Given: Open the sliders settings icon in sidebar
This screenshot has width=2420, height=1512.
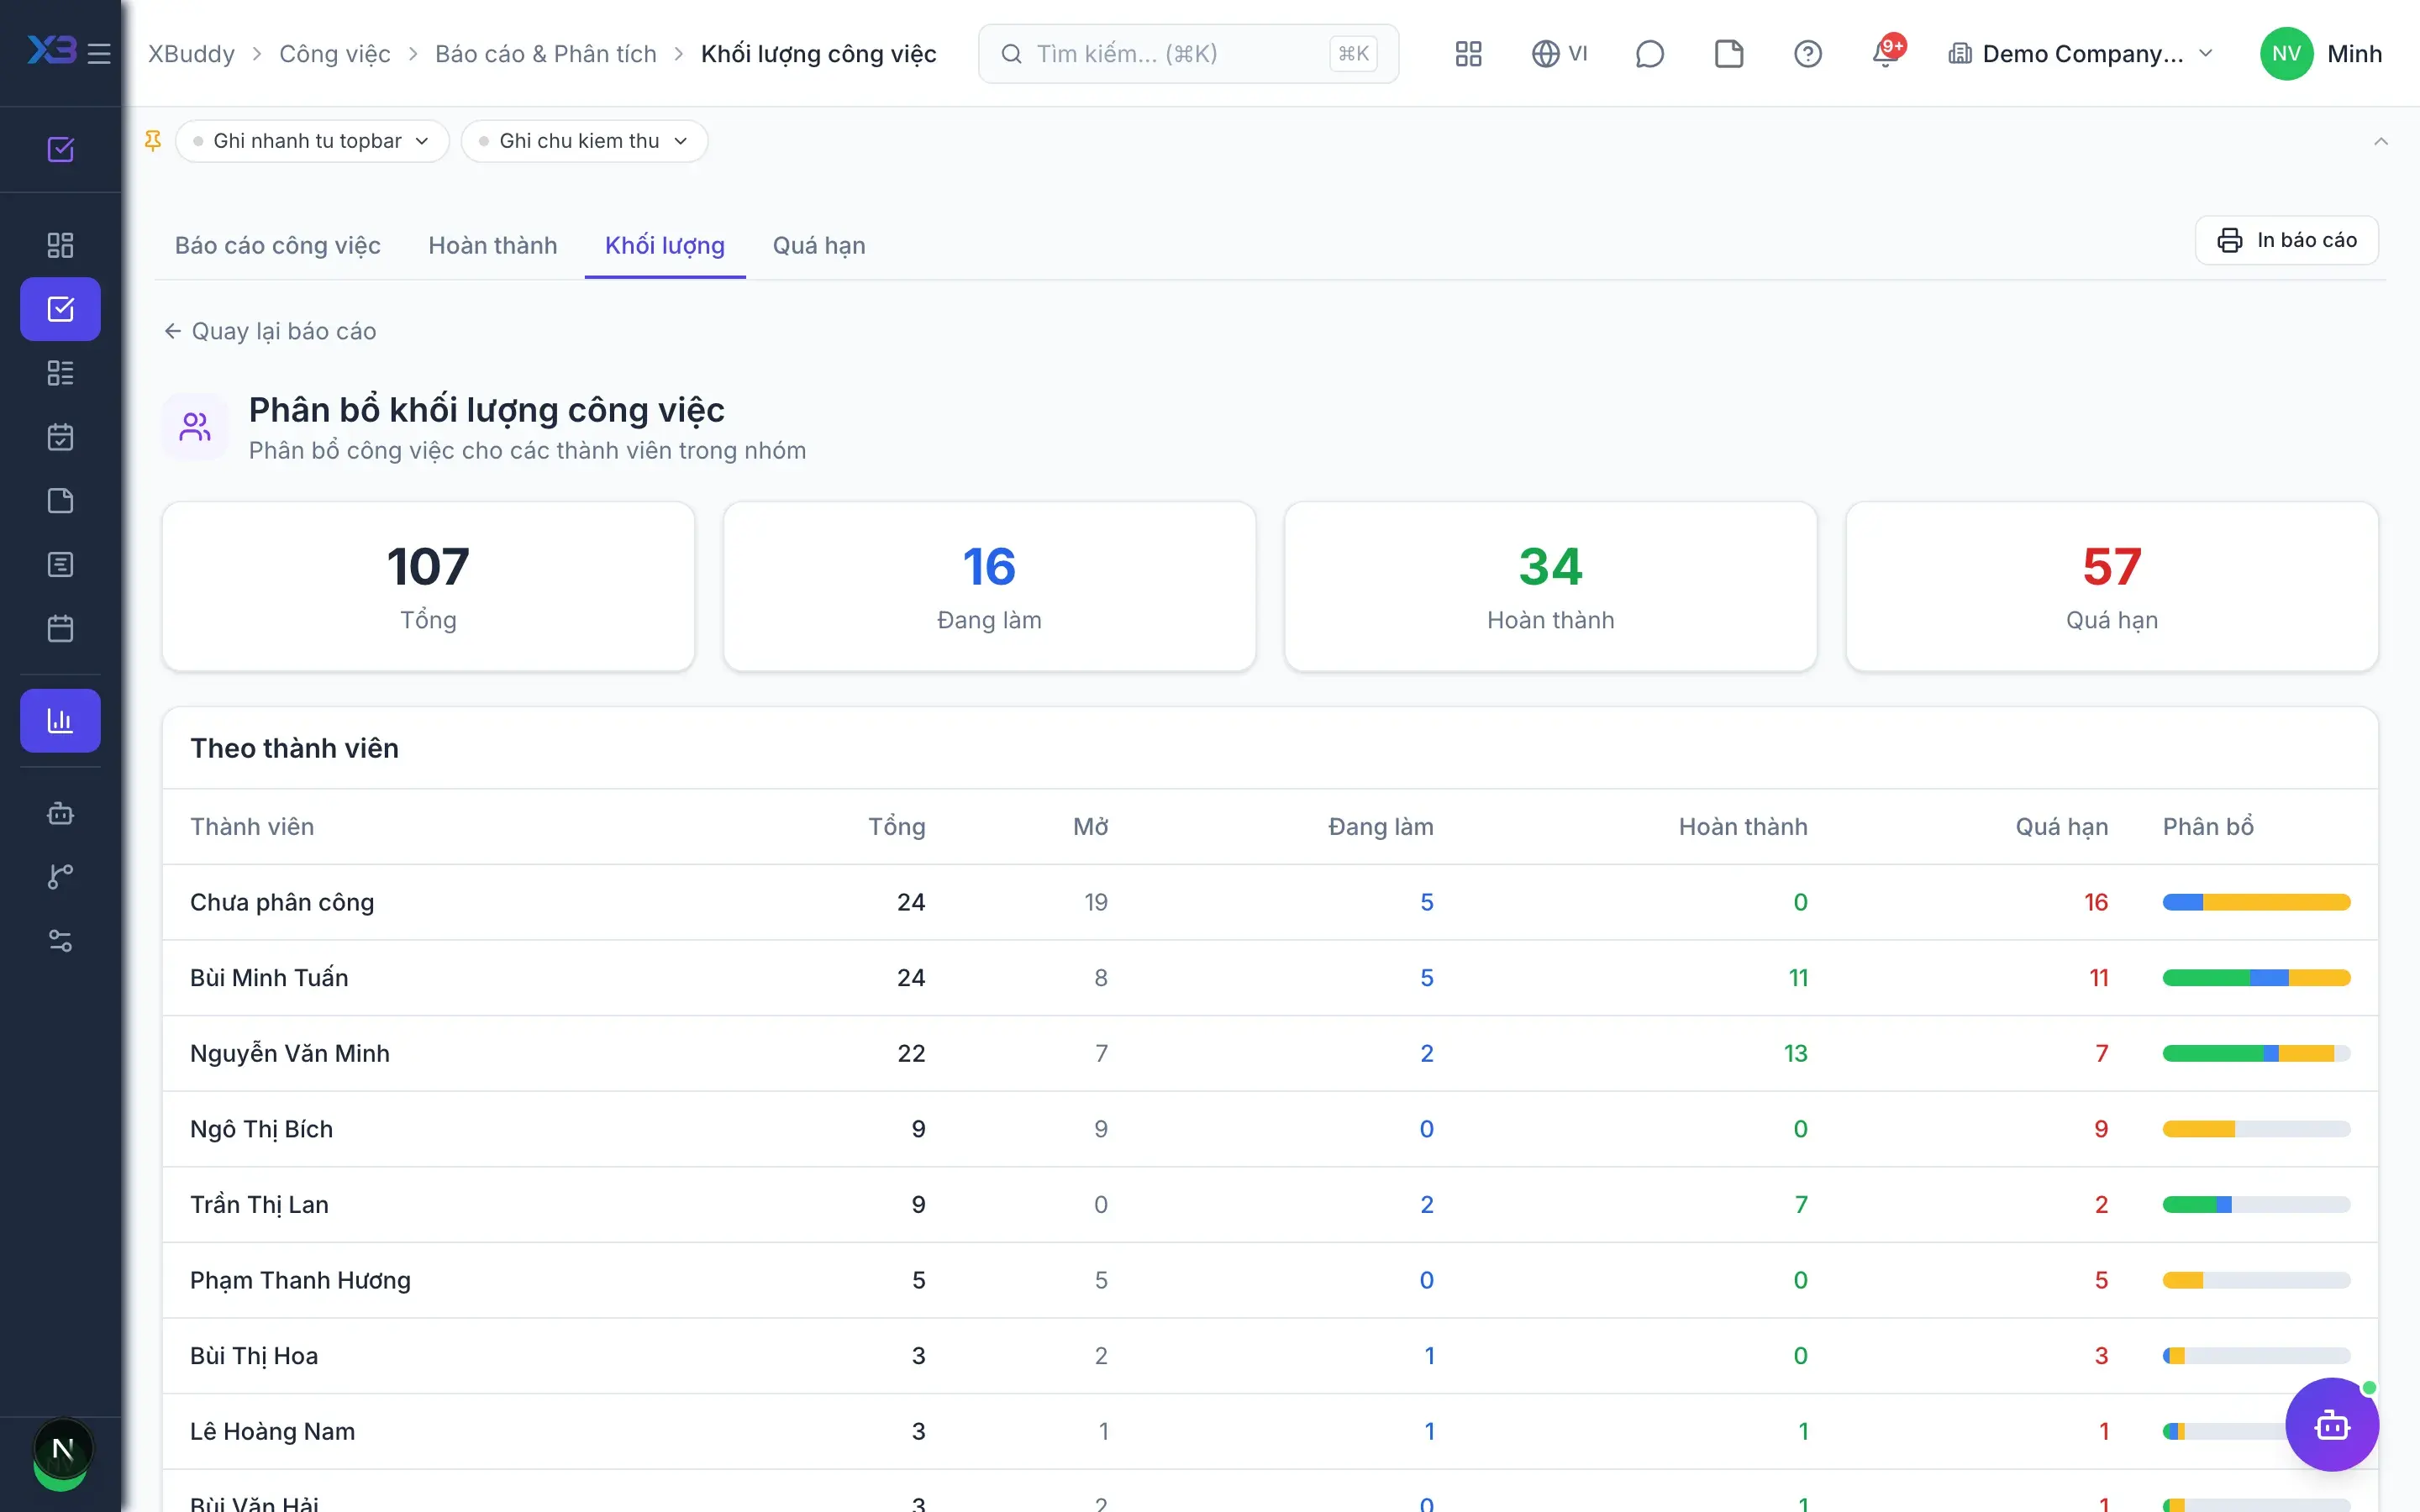Looking at the screenshot, I should [60, 941].
